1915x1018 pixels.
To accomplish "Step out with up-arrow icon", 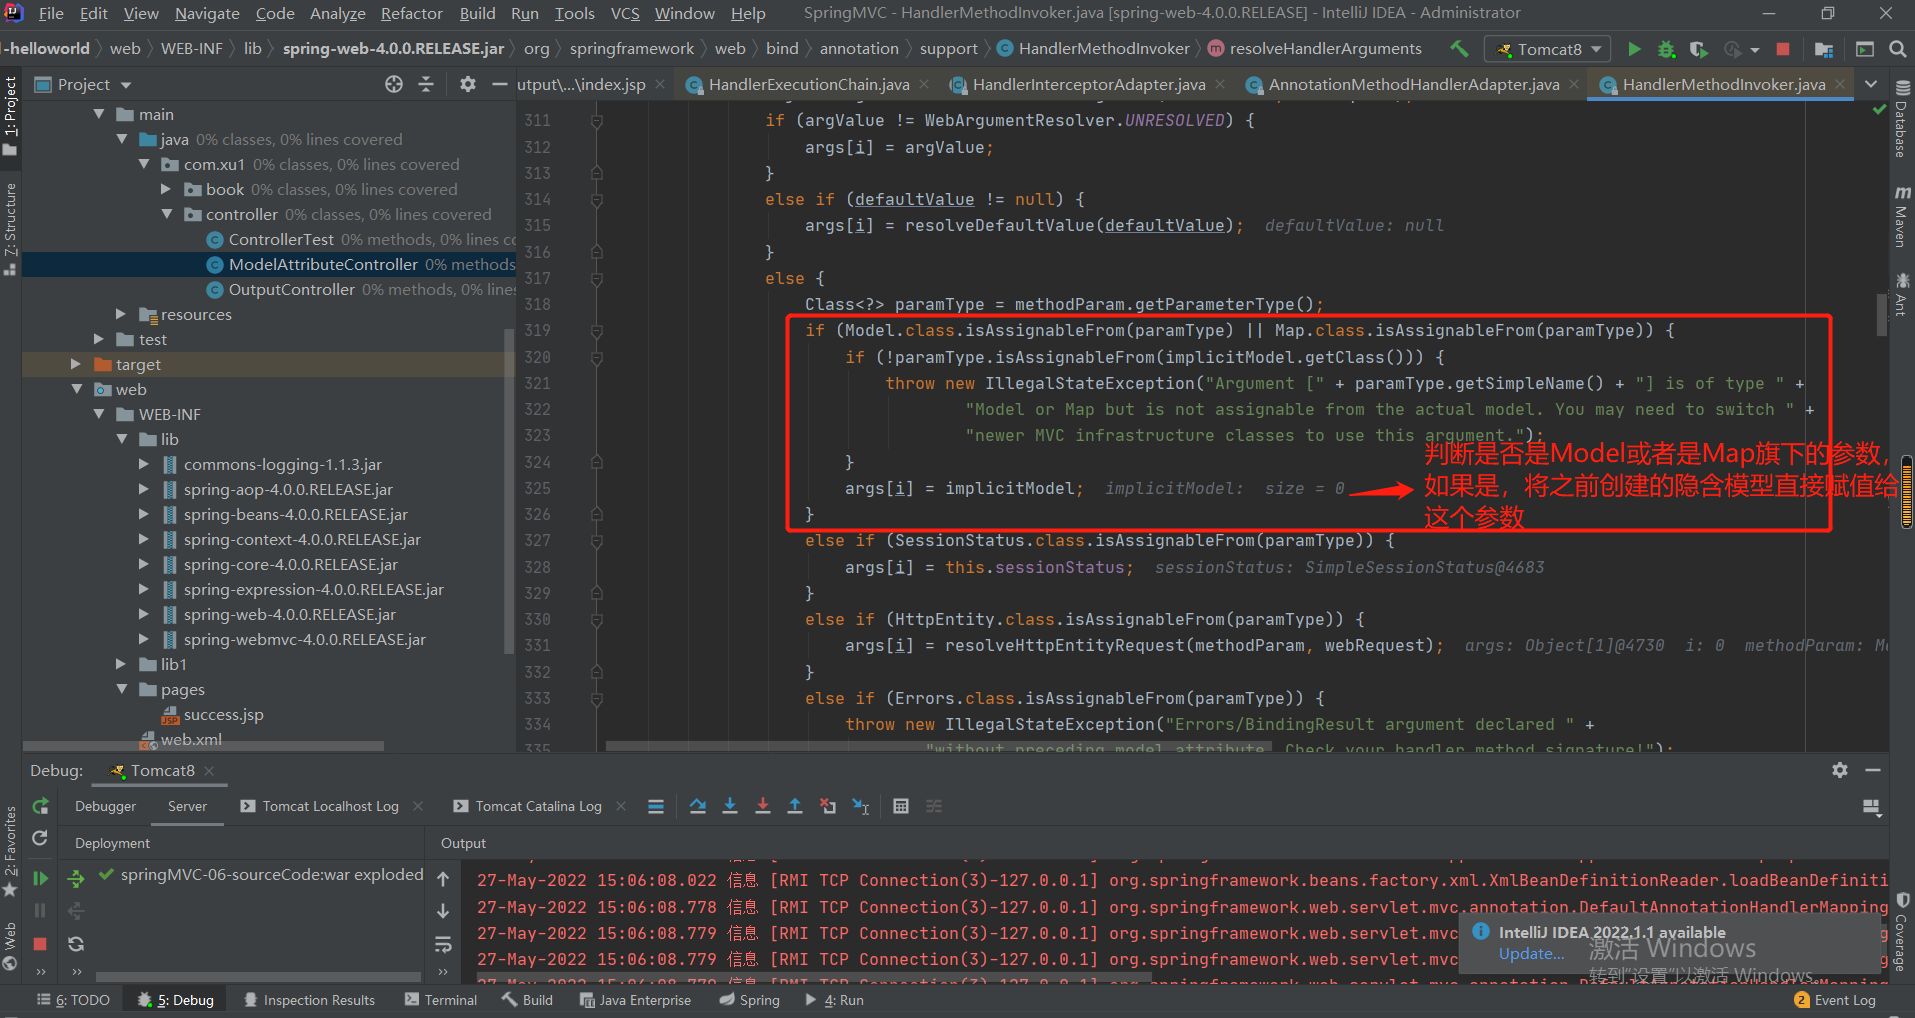I will 795,806.
